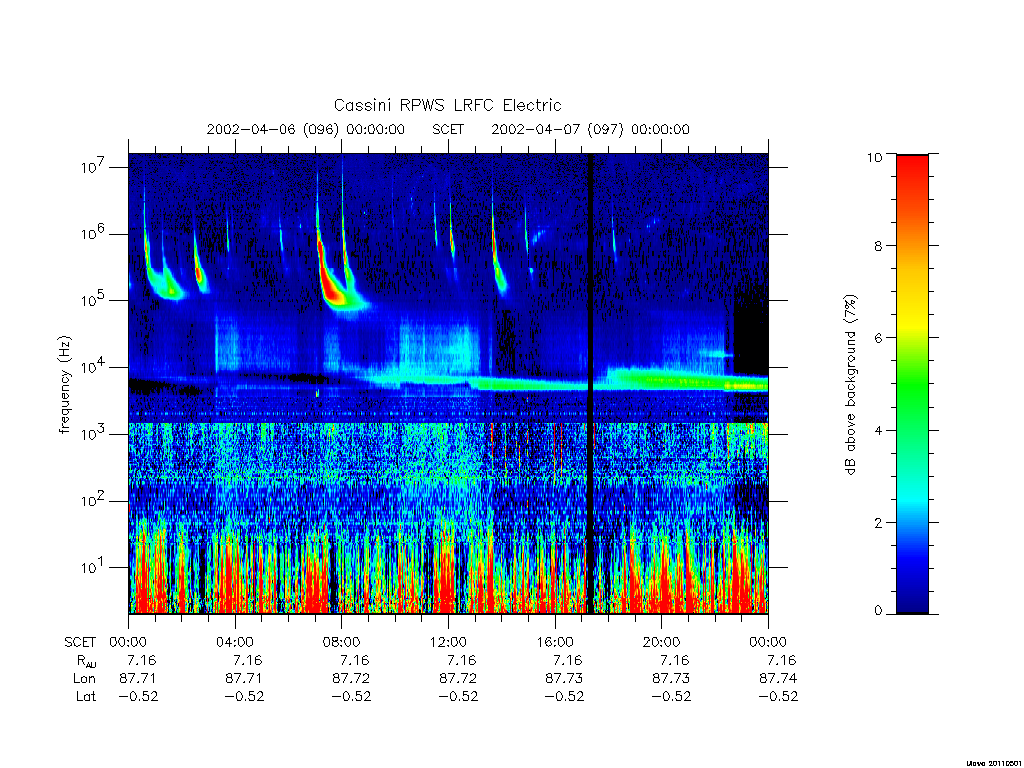Click the latitude -0.52 under 20:00
Image resolution: width=1024 pixels, height=768 pixels.
click(671, 697)
